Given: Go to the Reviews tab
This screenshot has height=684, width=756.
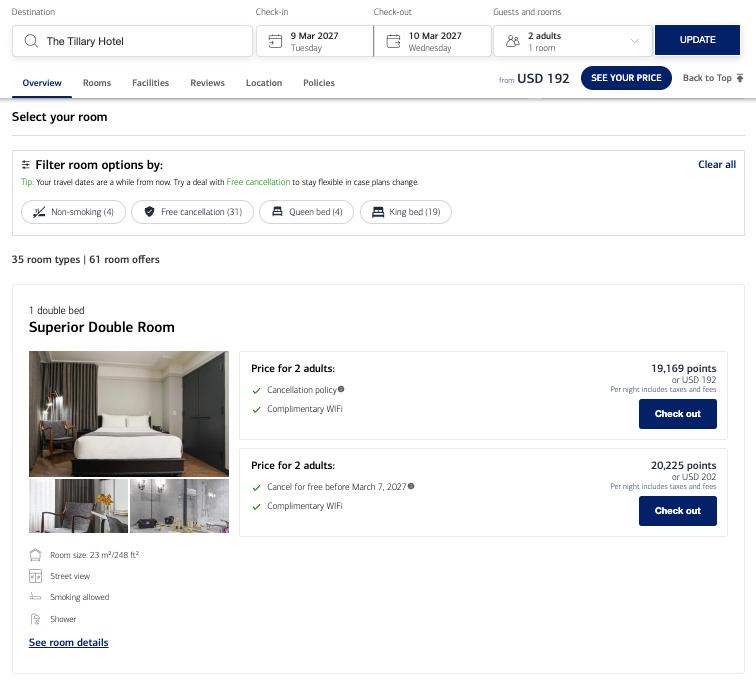Looking at the screenshot, I should 207,83.
